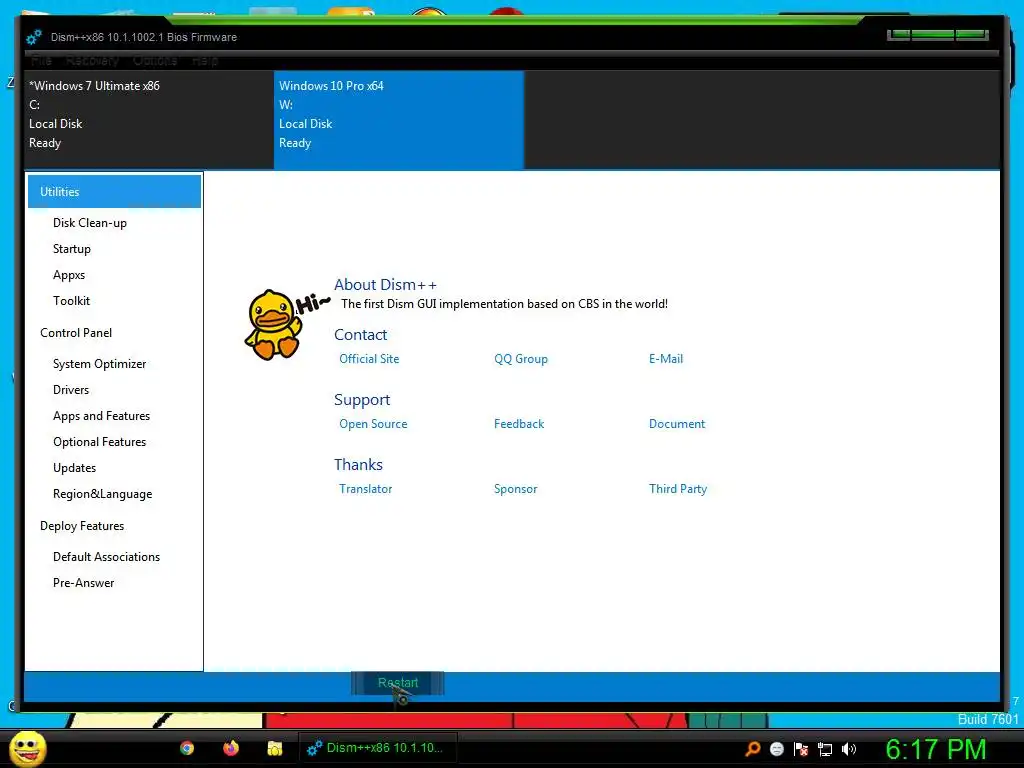The height and width of the screenshot is (768, 1024).
Task: Click the Restart button
Action: click(x=398, y=683)
